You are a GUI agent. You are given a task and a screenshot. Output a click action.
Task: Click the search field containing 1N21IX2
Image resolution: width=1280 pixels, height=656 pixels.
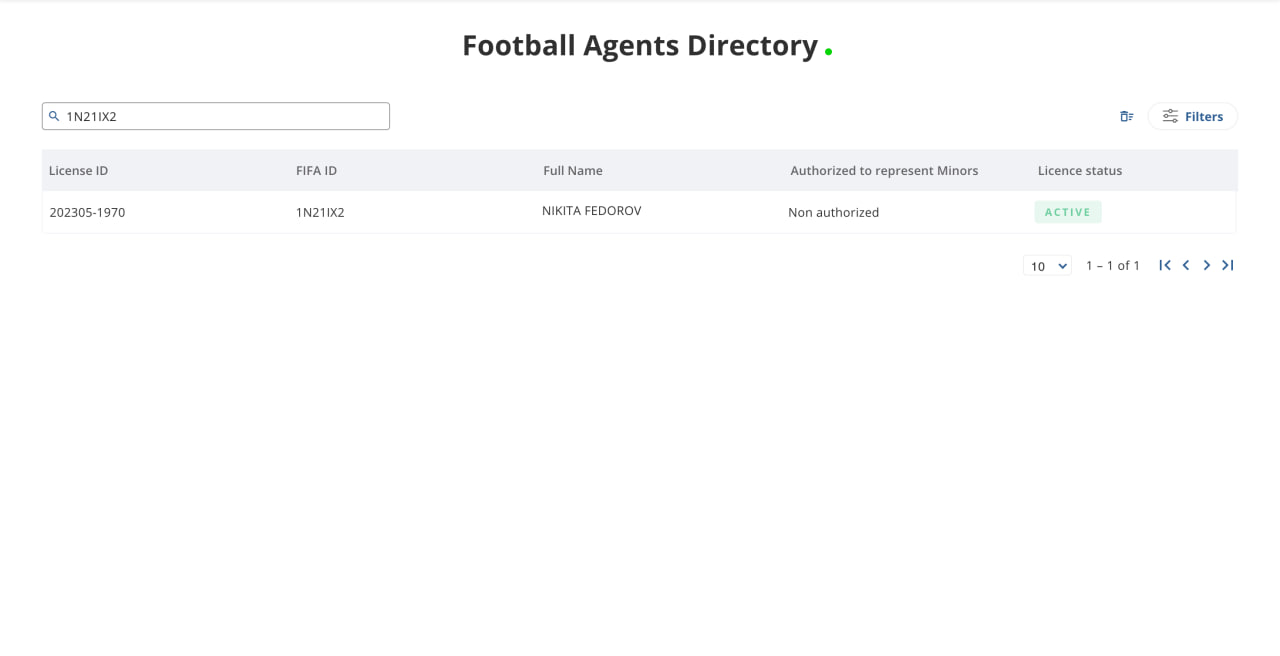(x=216, y=116)
